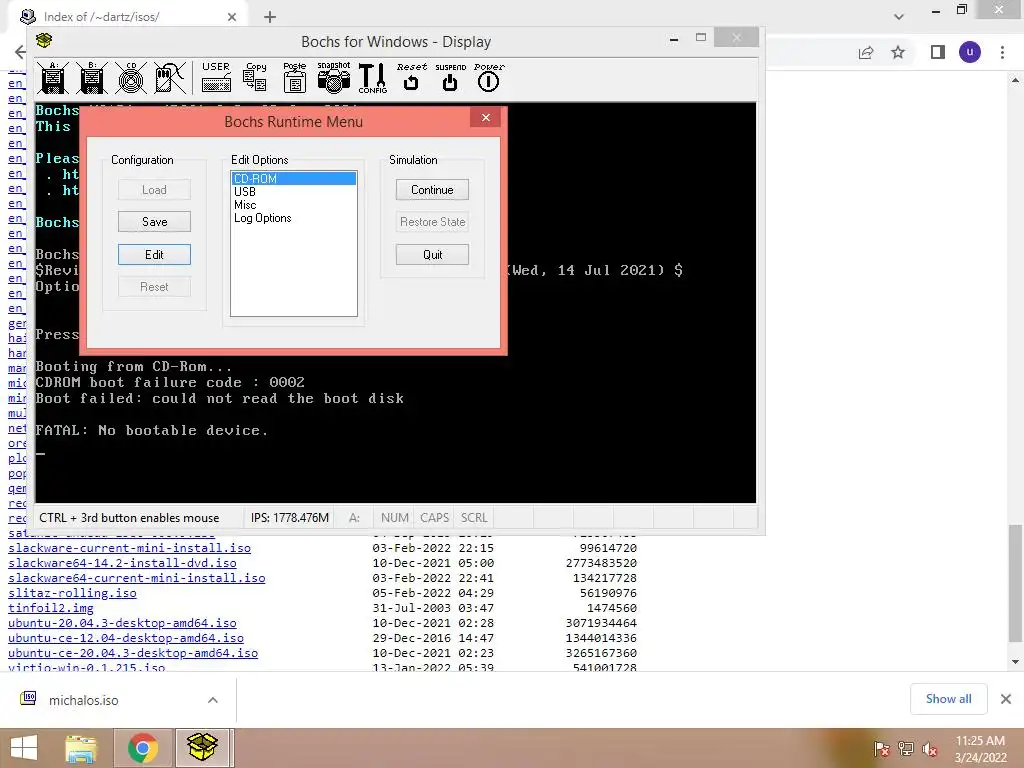The image size is (1024, 768).
Task: Open tinfoil2.img link
Action: (50, 608)
